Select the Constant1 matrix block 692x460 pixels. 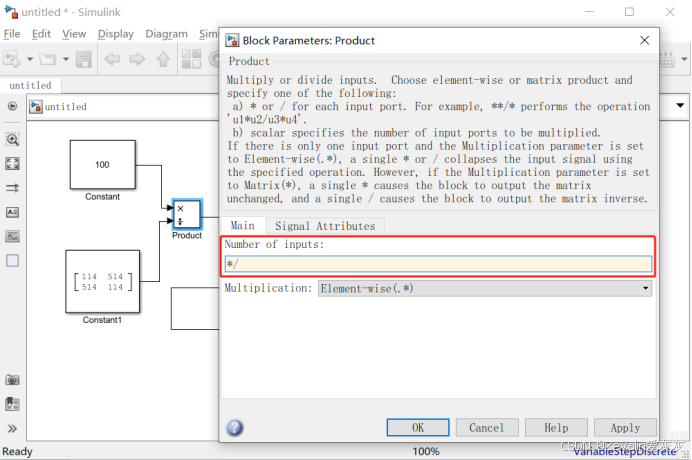point(102,281)
